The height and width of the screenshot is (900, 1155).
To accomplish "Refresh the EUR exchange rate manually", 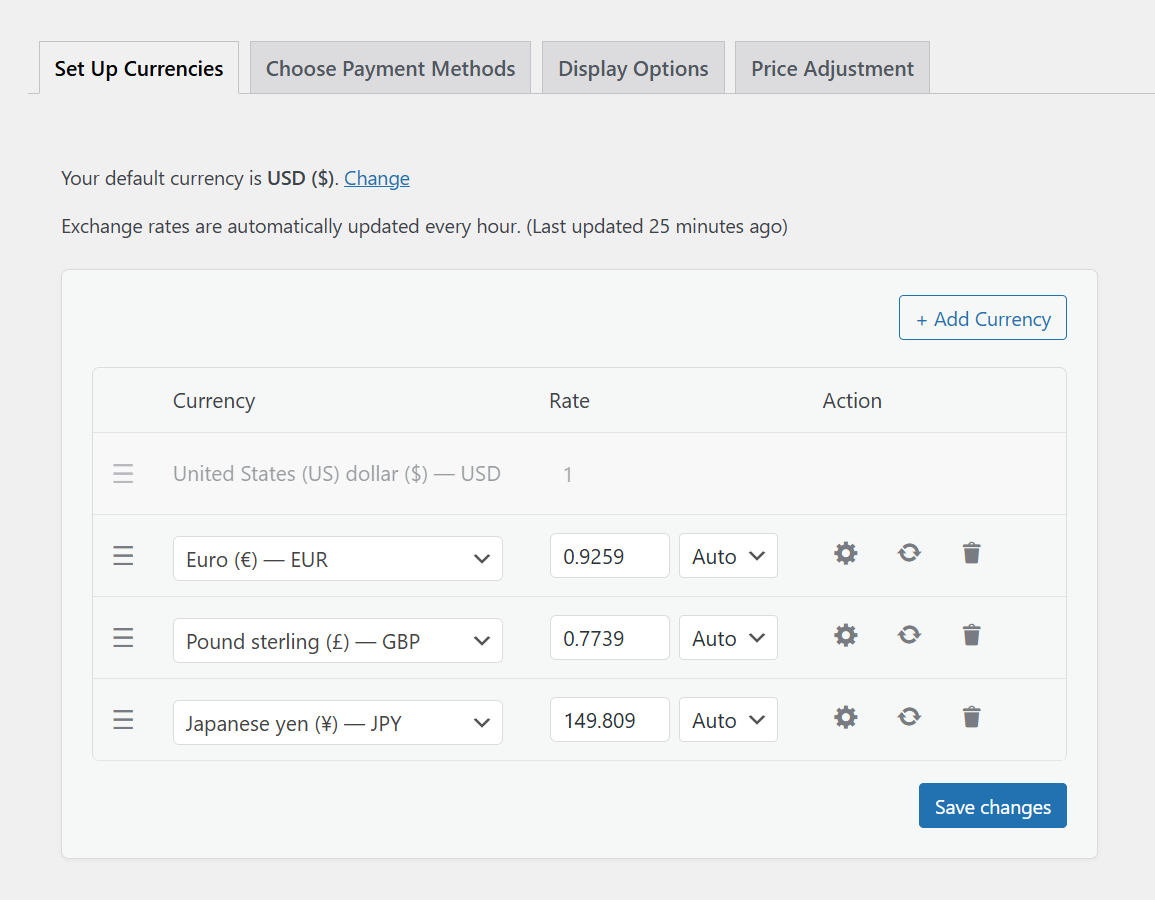I will tap(909, 553).
